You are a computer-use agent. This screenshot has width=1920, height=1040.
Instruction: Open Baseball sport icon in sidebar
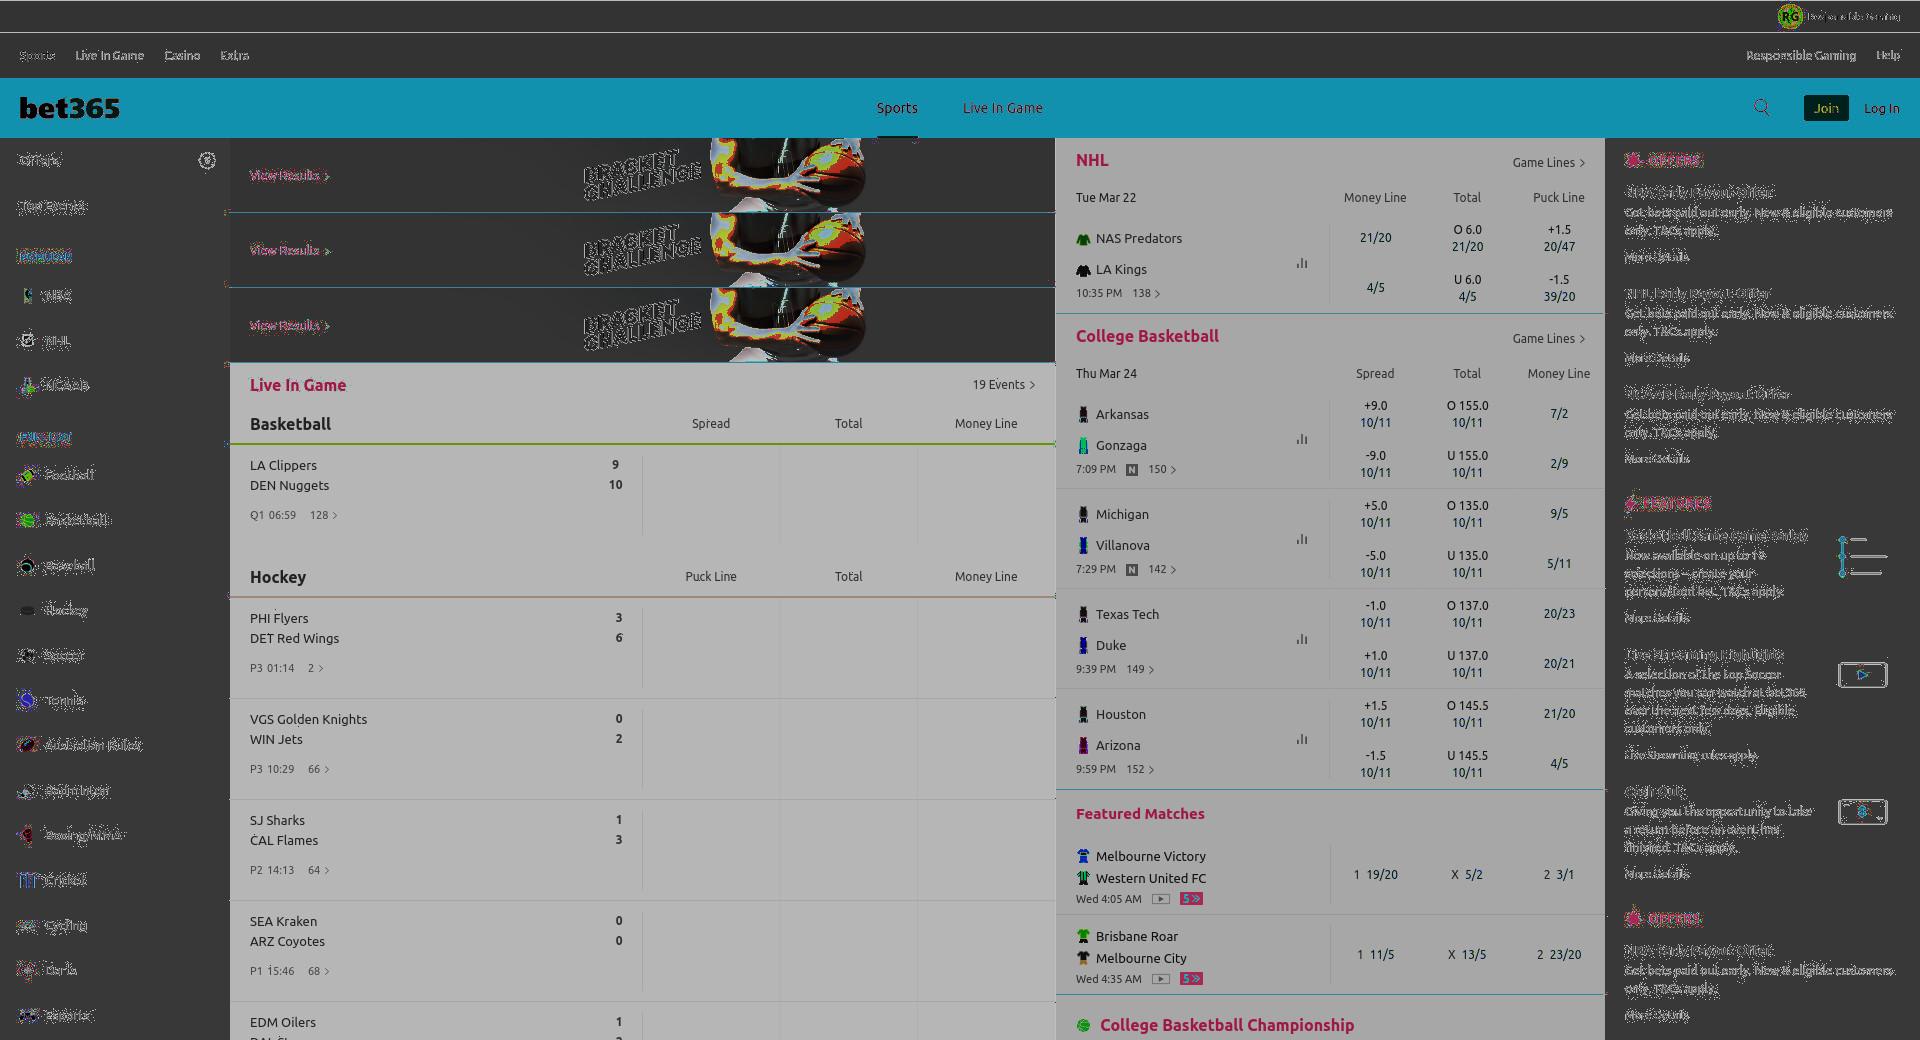28,566
